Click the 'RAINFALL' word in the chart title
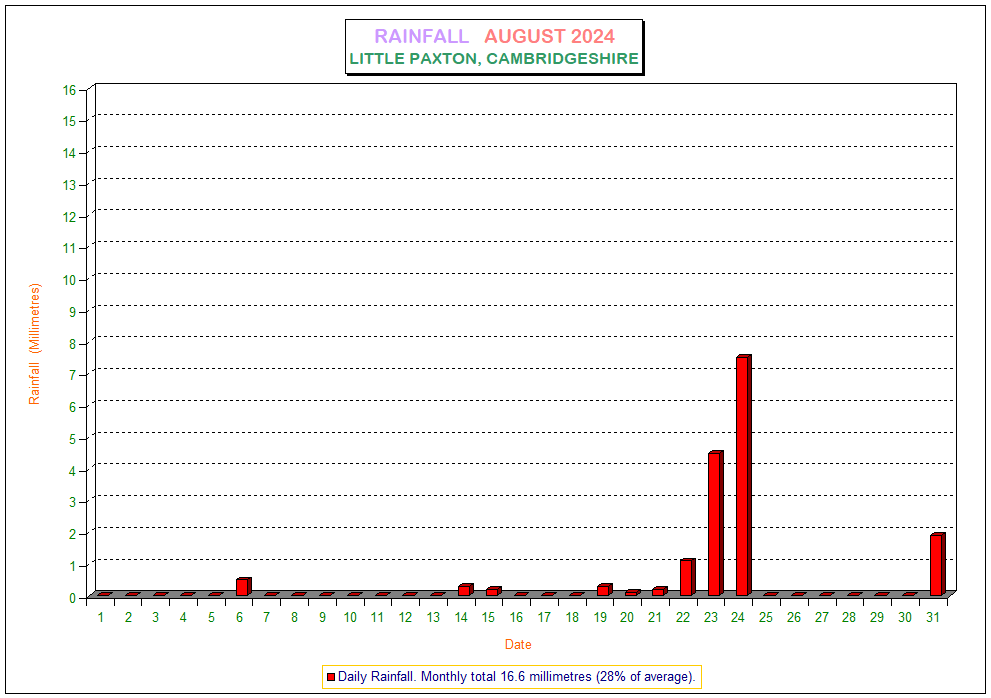This screenshot has height=698, width=991. coord(422,36)
